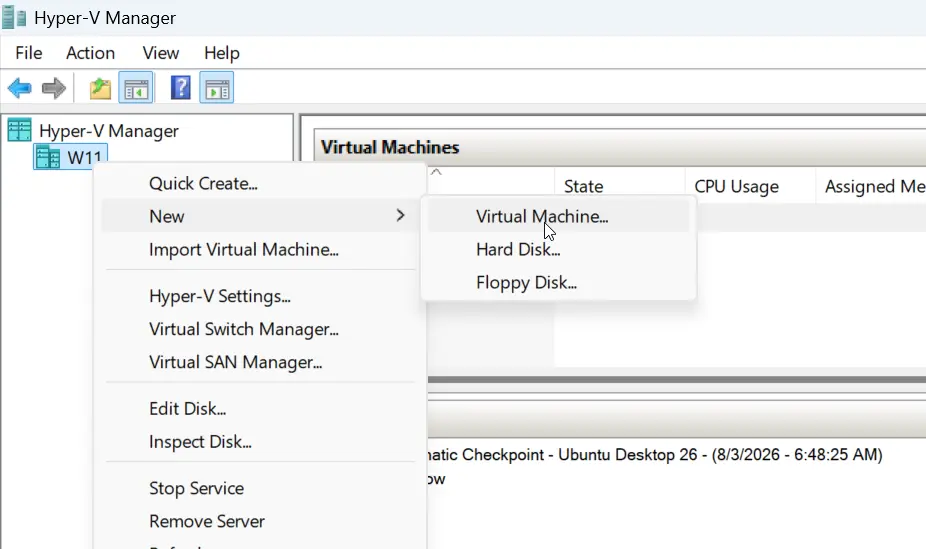Expand the New submenu entry

click(260, 216)
